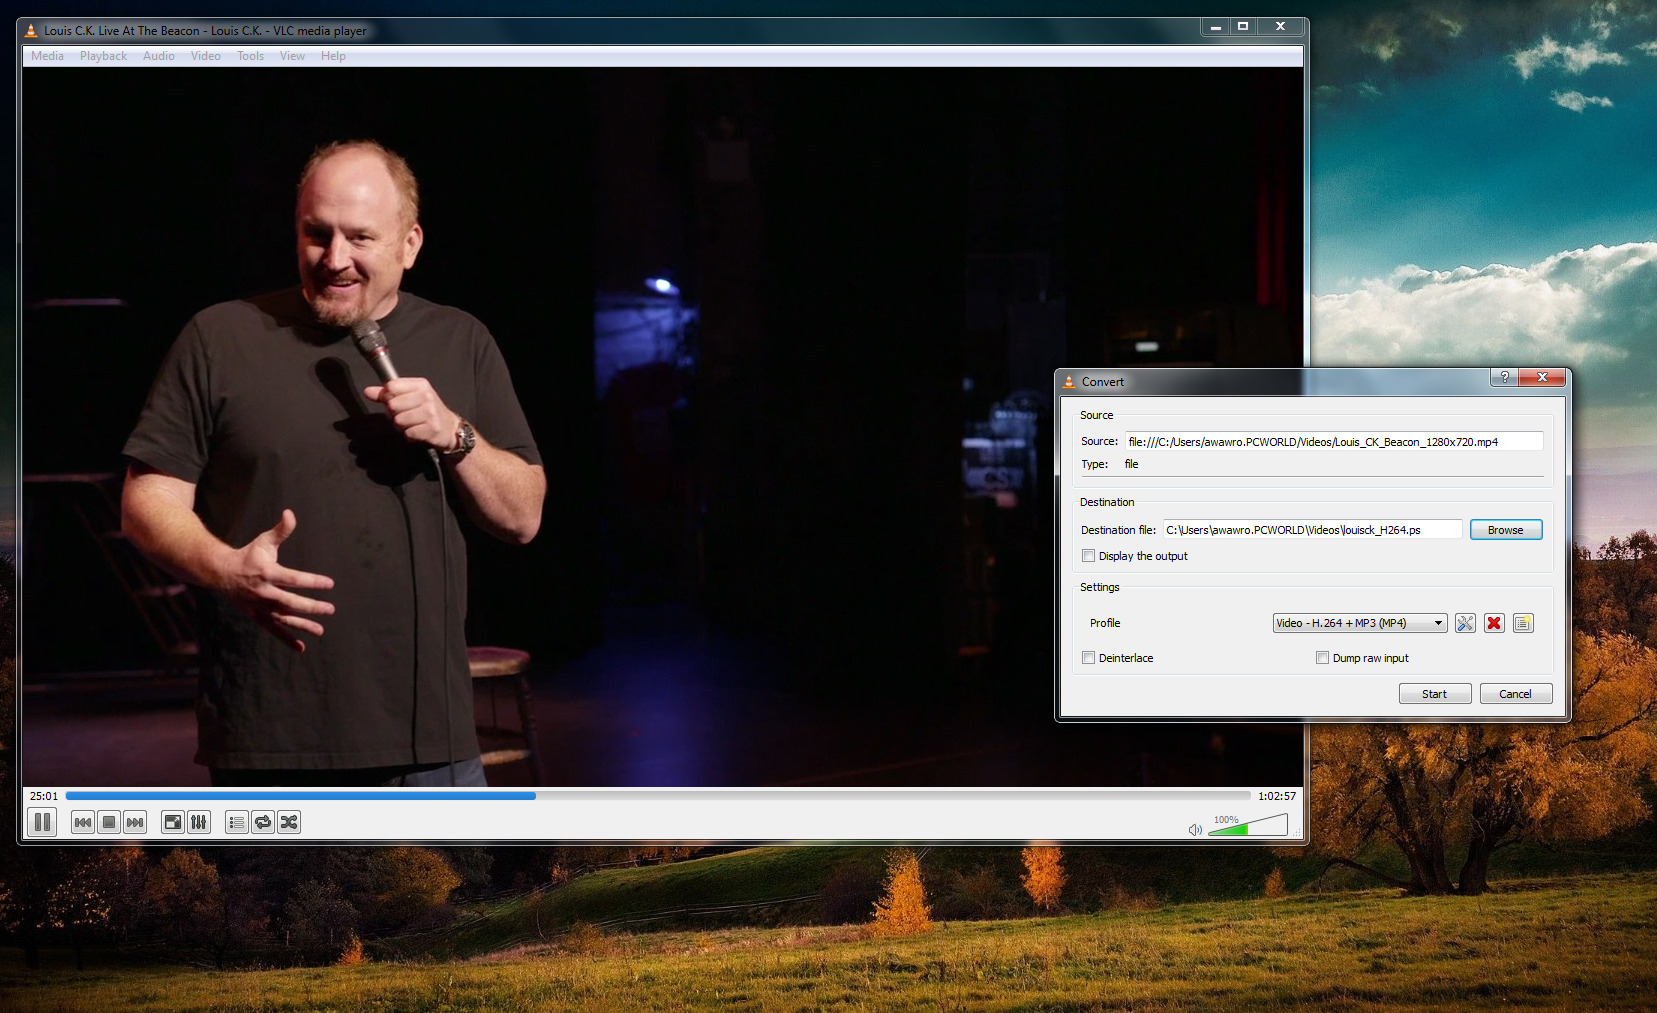Check the Deinterlace option
This screenshot has height=1013, width=1657.
(x=1089, y=658)
